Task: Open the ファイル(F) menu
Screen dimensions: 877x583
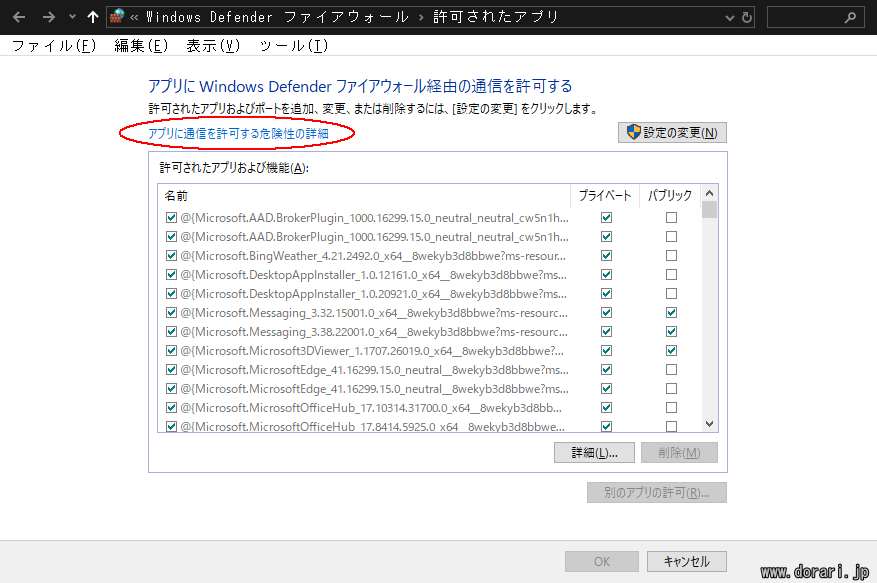Action: (54, 45)
